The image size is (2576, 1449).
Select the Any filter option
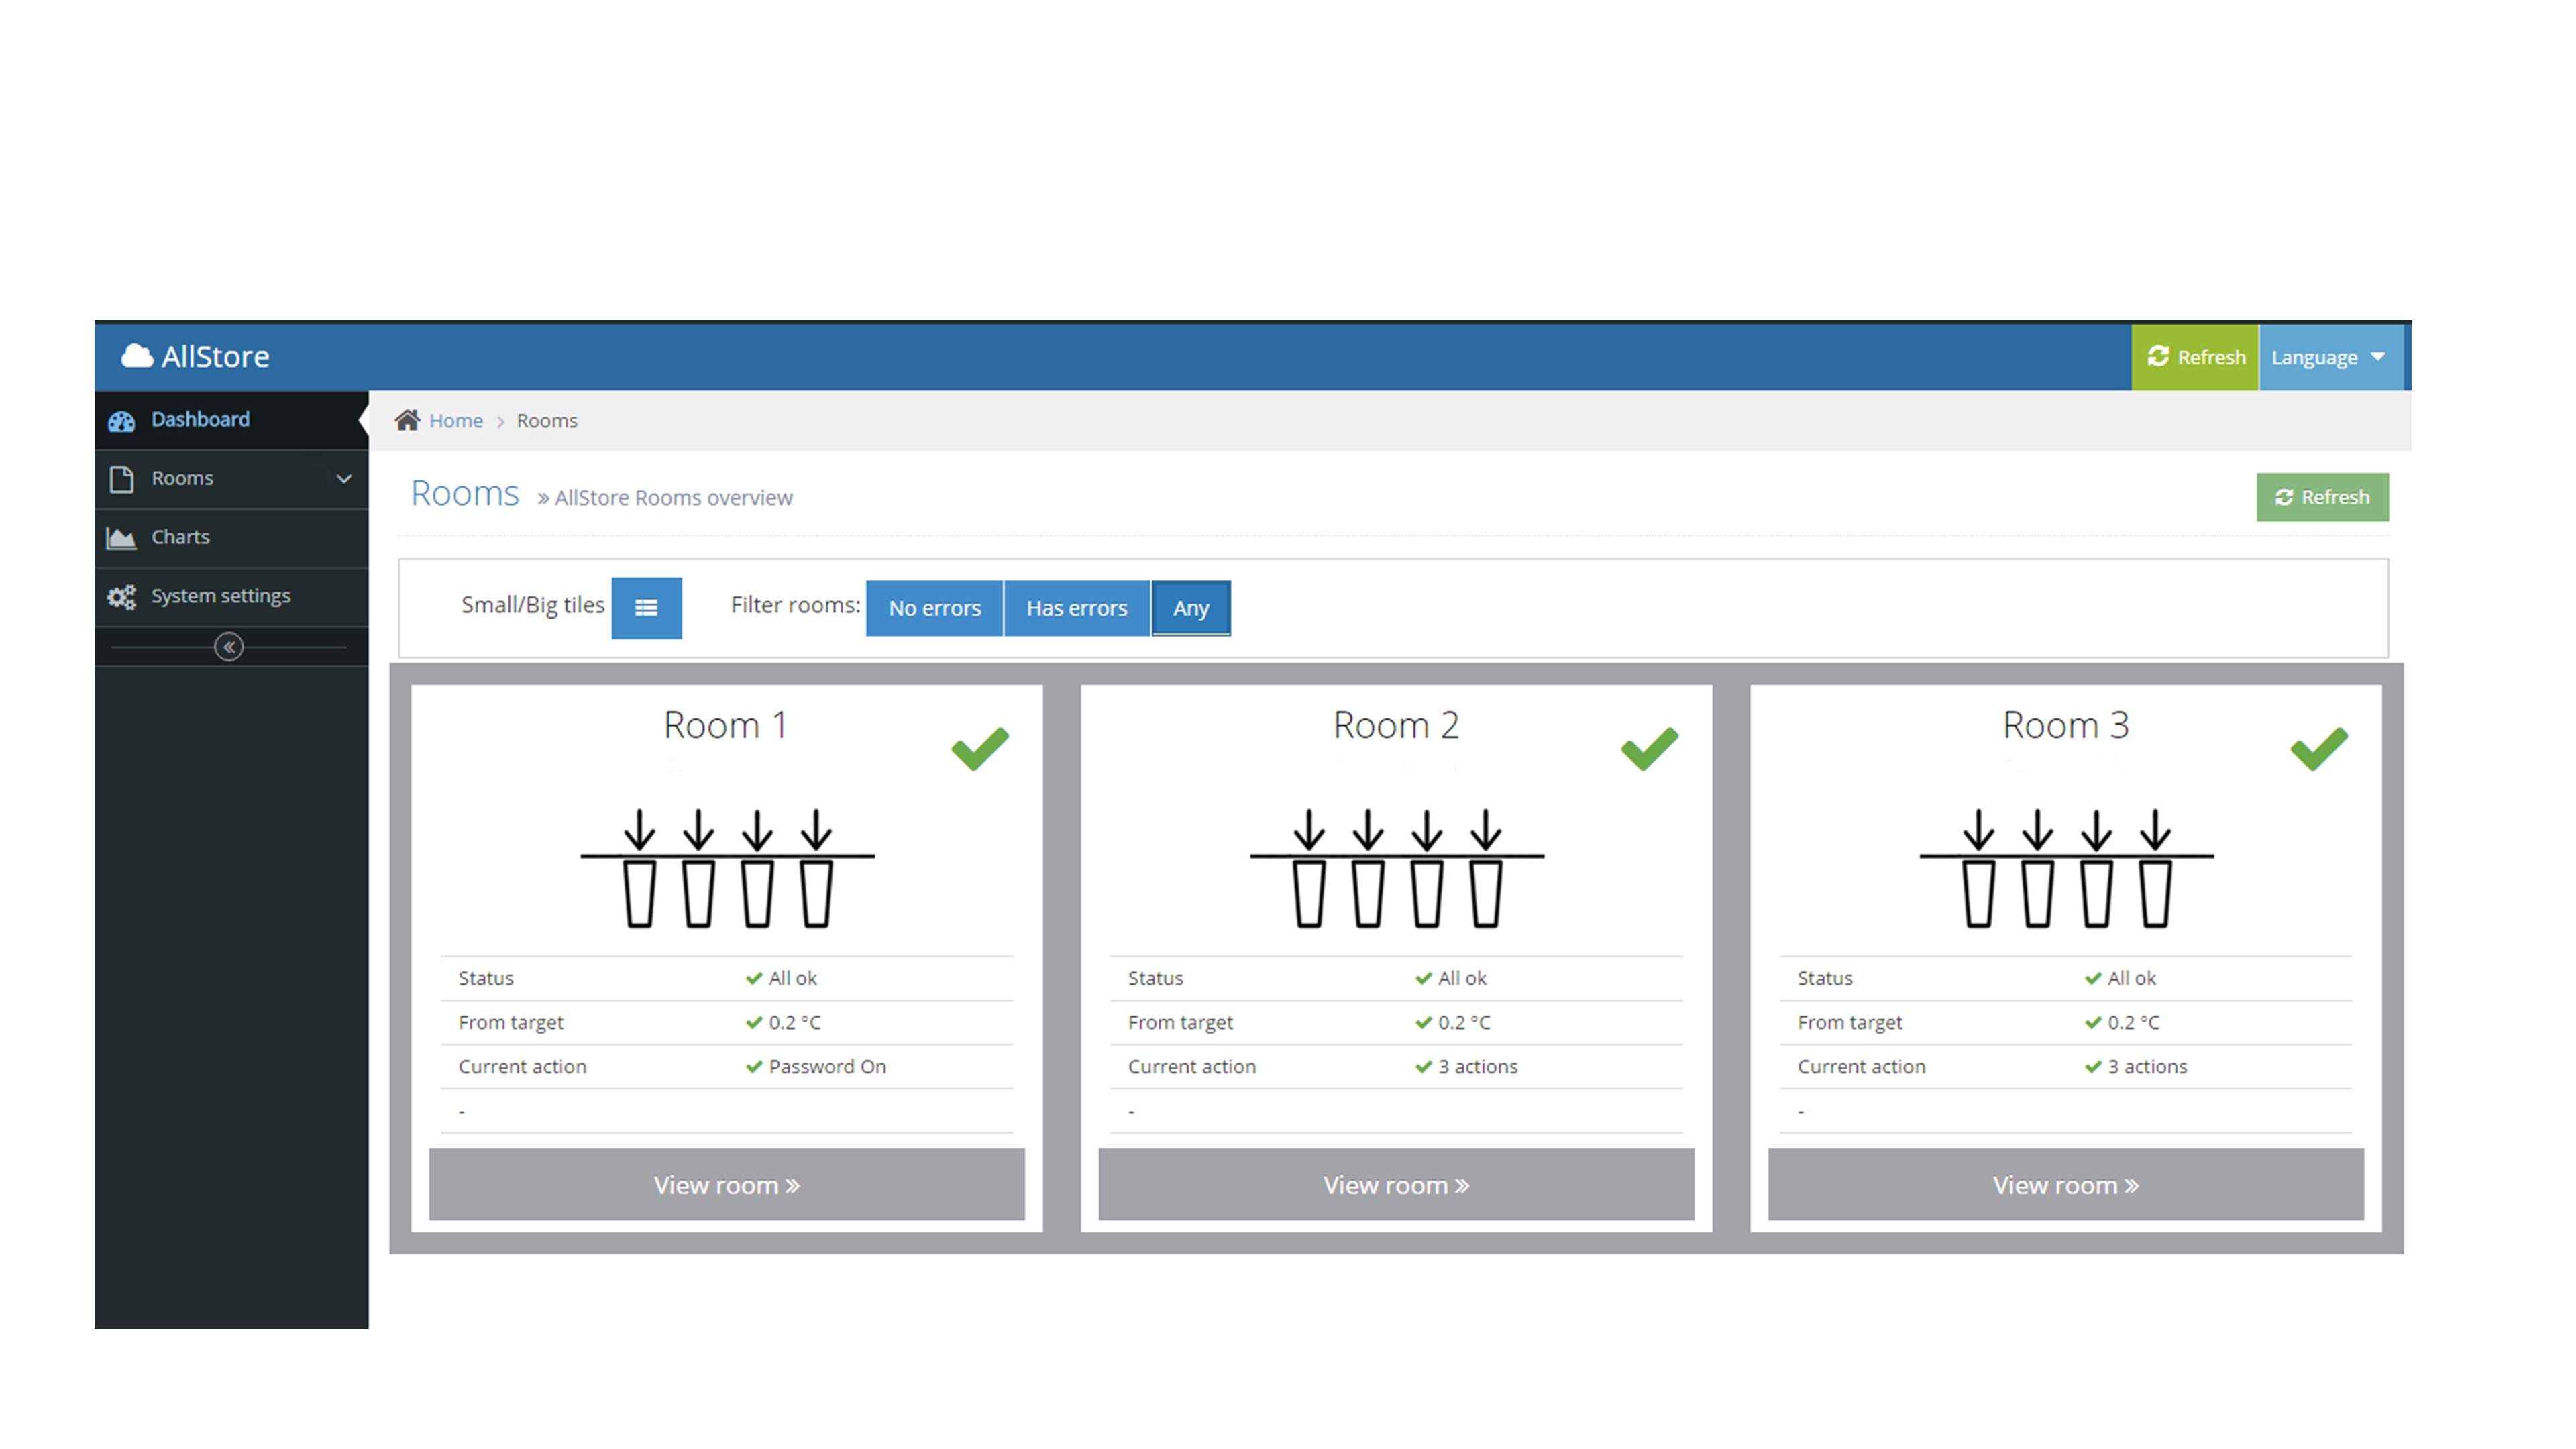click(1190, 608)
